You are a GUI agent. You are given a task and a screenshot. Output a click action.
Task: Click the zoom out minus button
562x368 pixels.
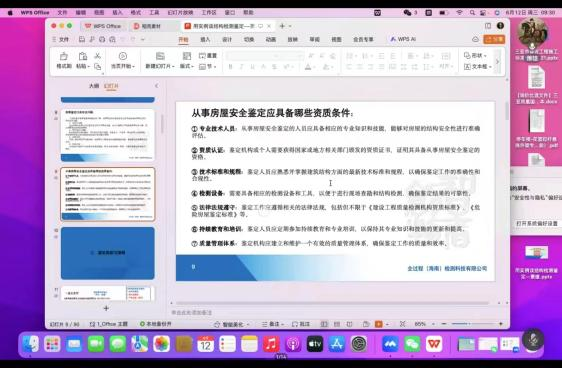click(x=444, y=324)
